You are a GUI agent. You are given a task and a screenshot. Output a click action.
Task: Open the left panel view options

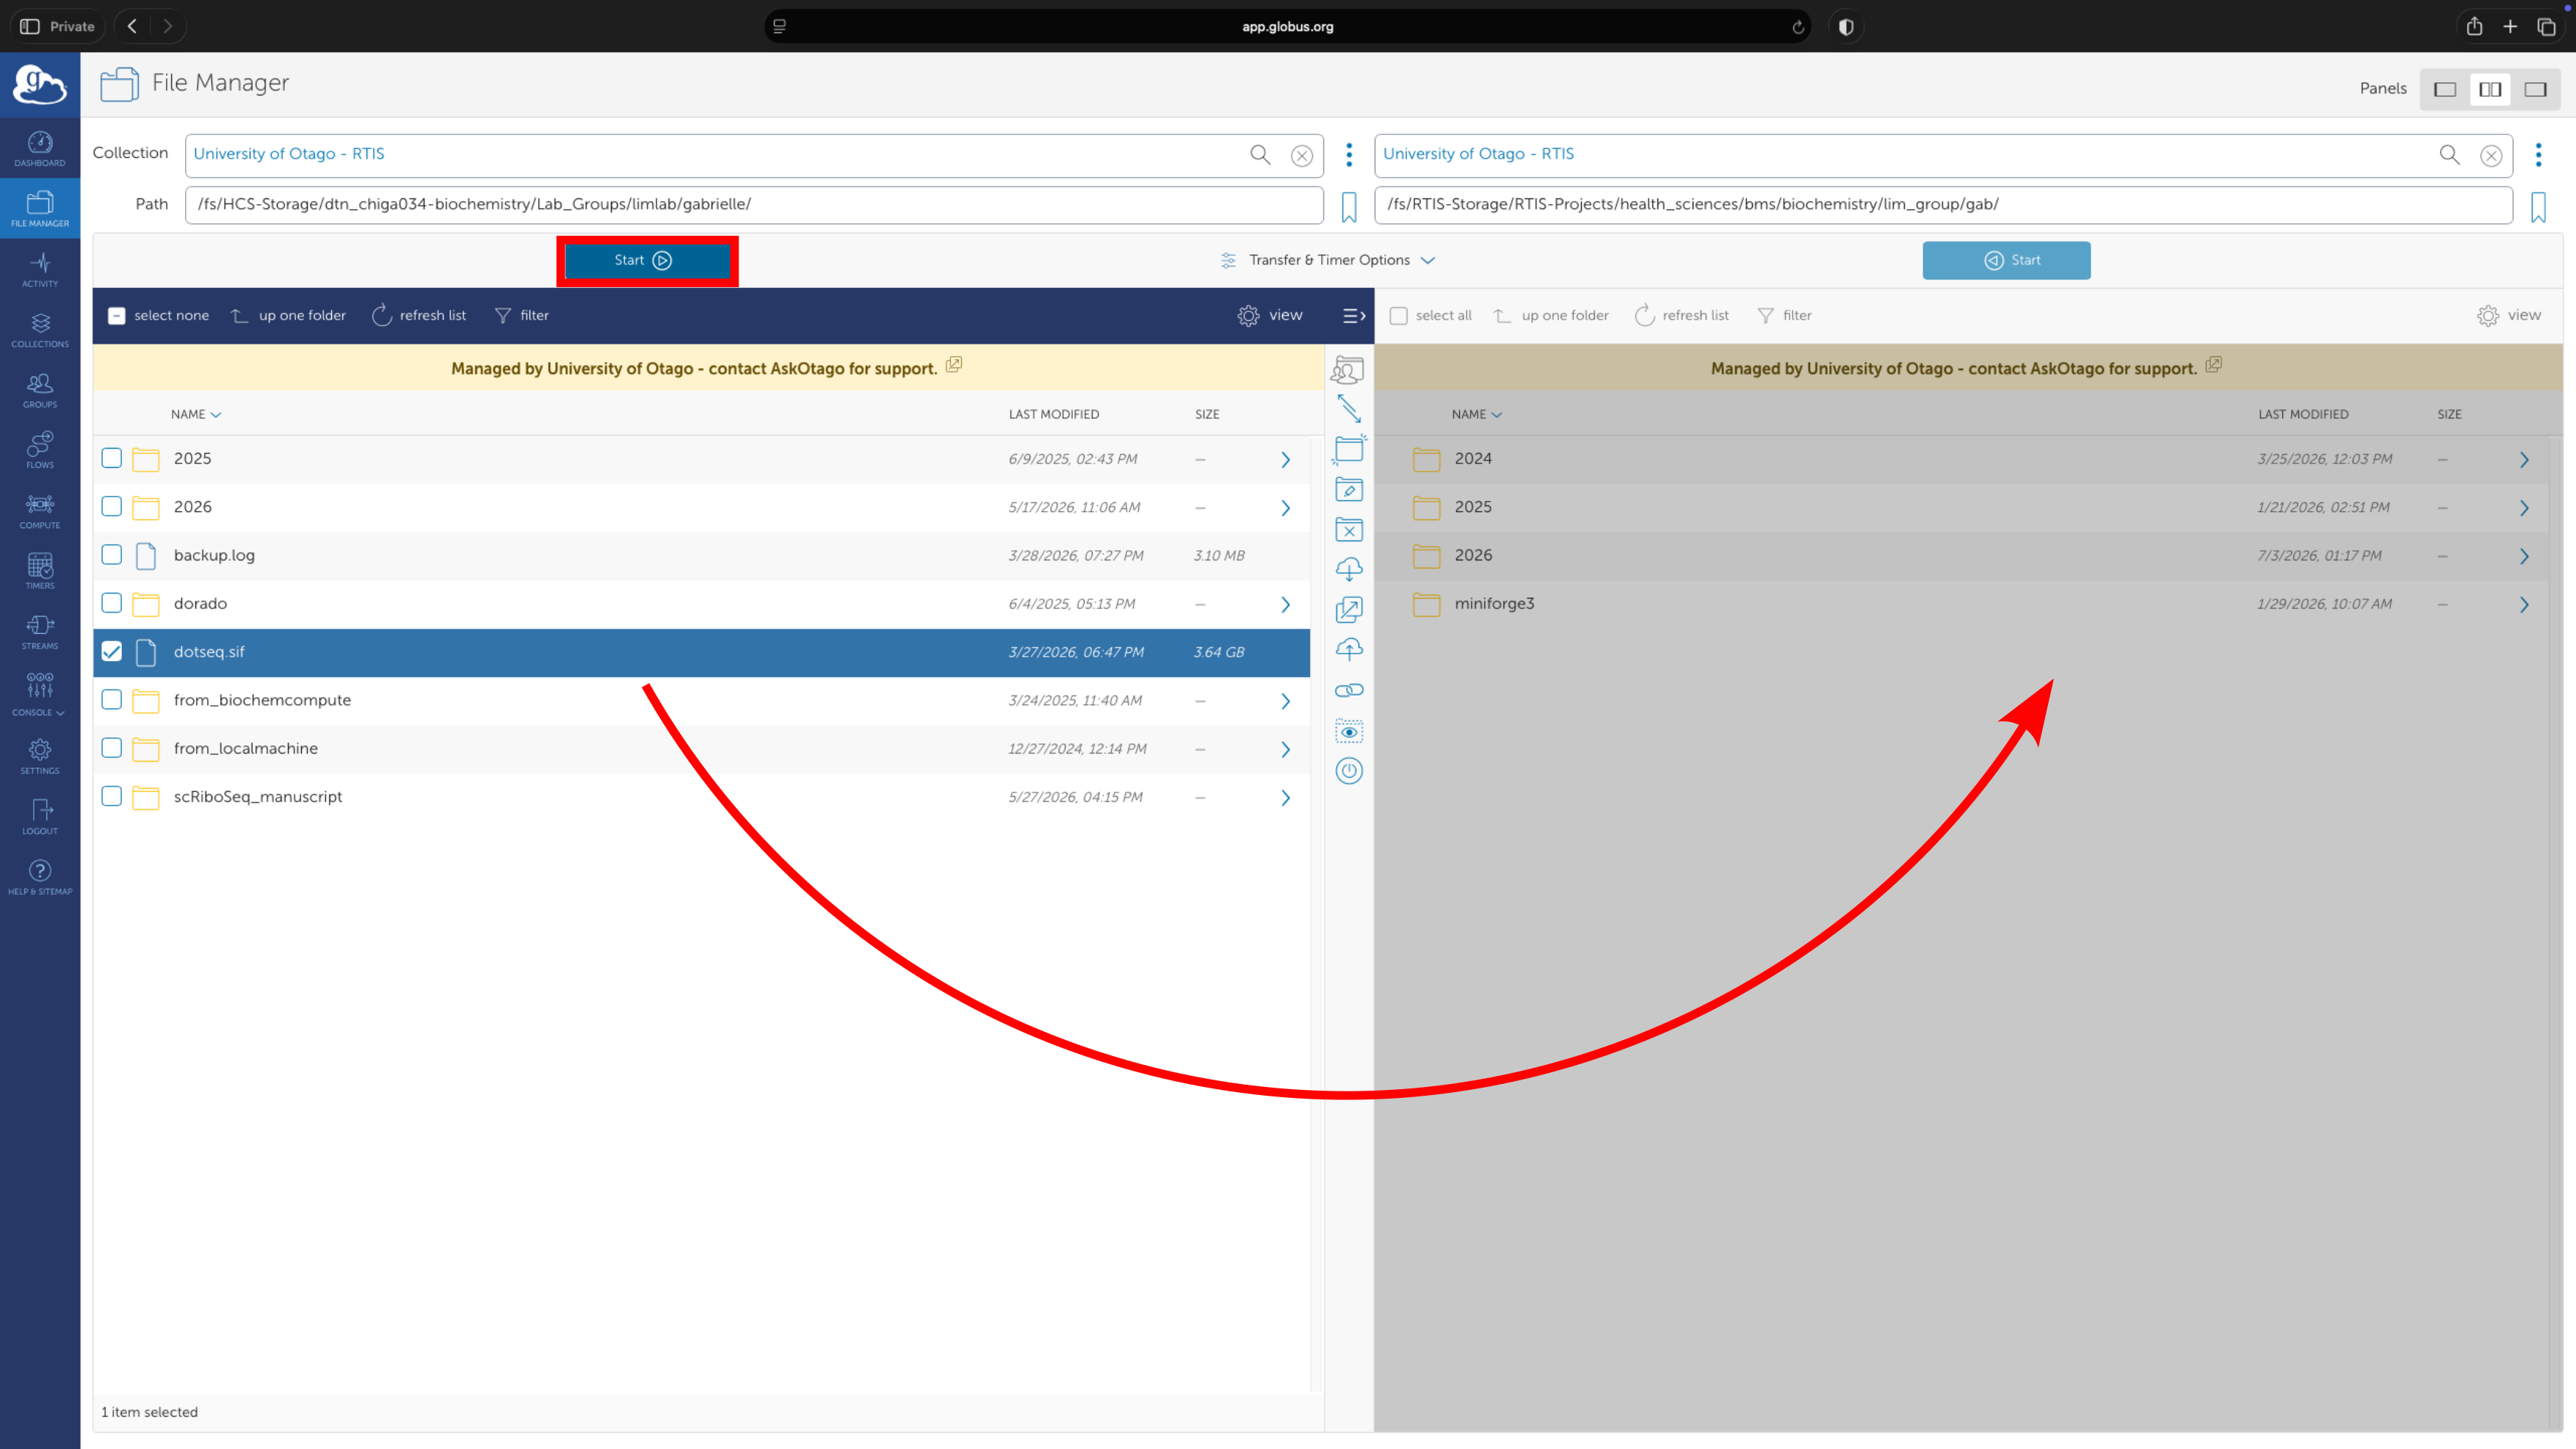(1270, 316)
